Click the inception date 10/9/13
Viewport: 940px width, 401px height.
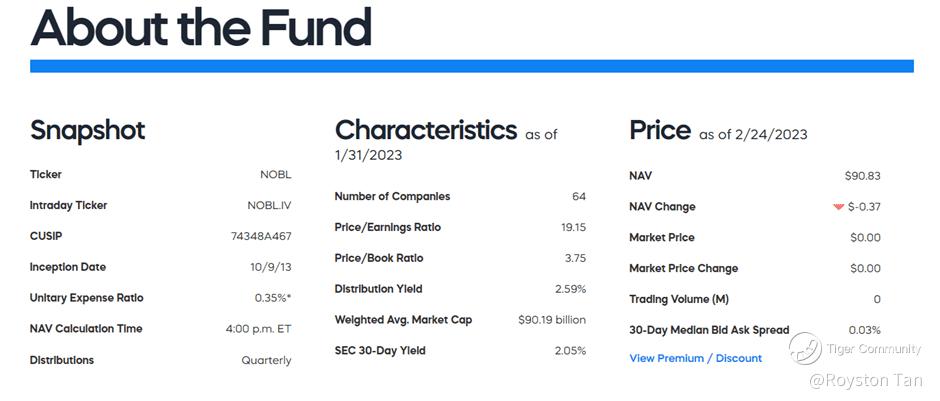[x=270, y=267]
